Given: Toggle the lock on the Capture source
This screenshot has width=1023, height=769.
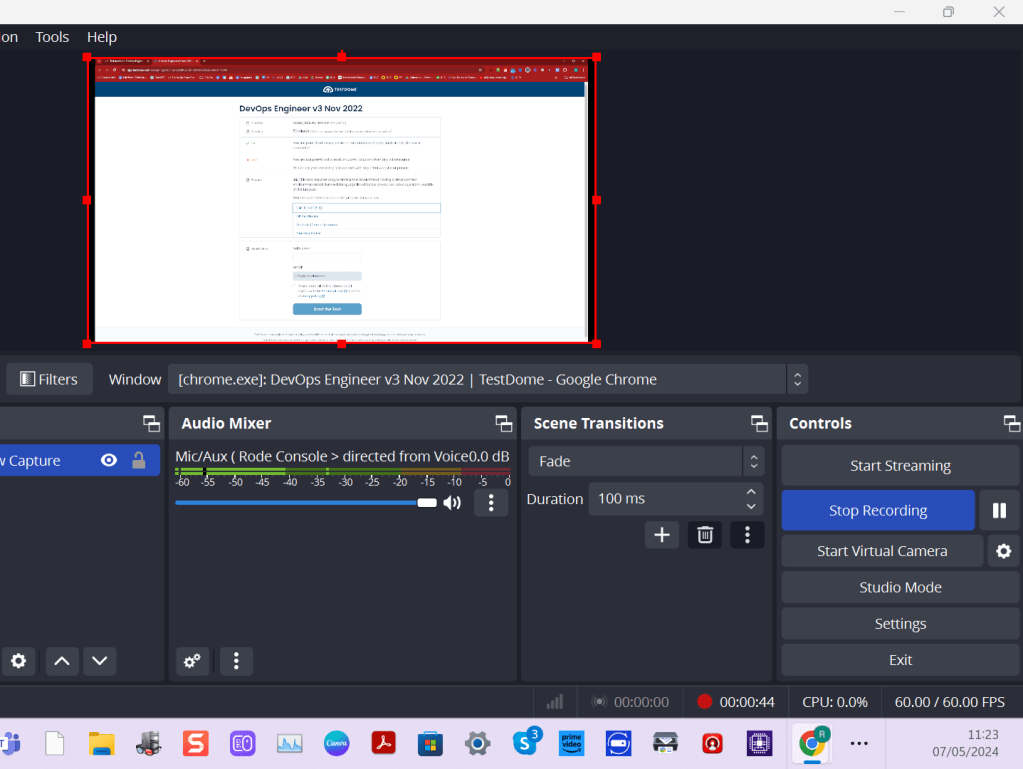Looking at the screenshot, I should pyautogui.click(x=138, y=460).
